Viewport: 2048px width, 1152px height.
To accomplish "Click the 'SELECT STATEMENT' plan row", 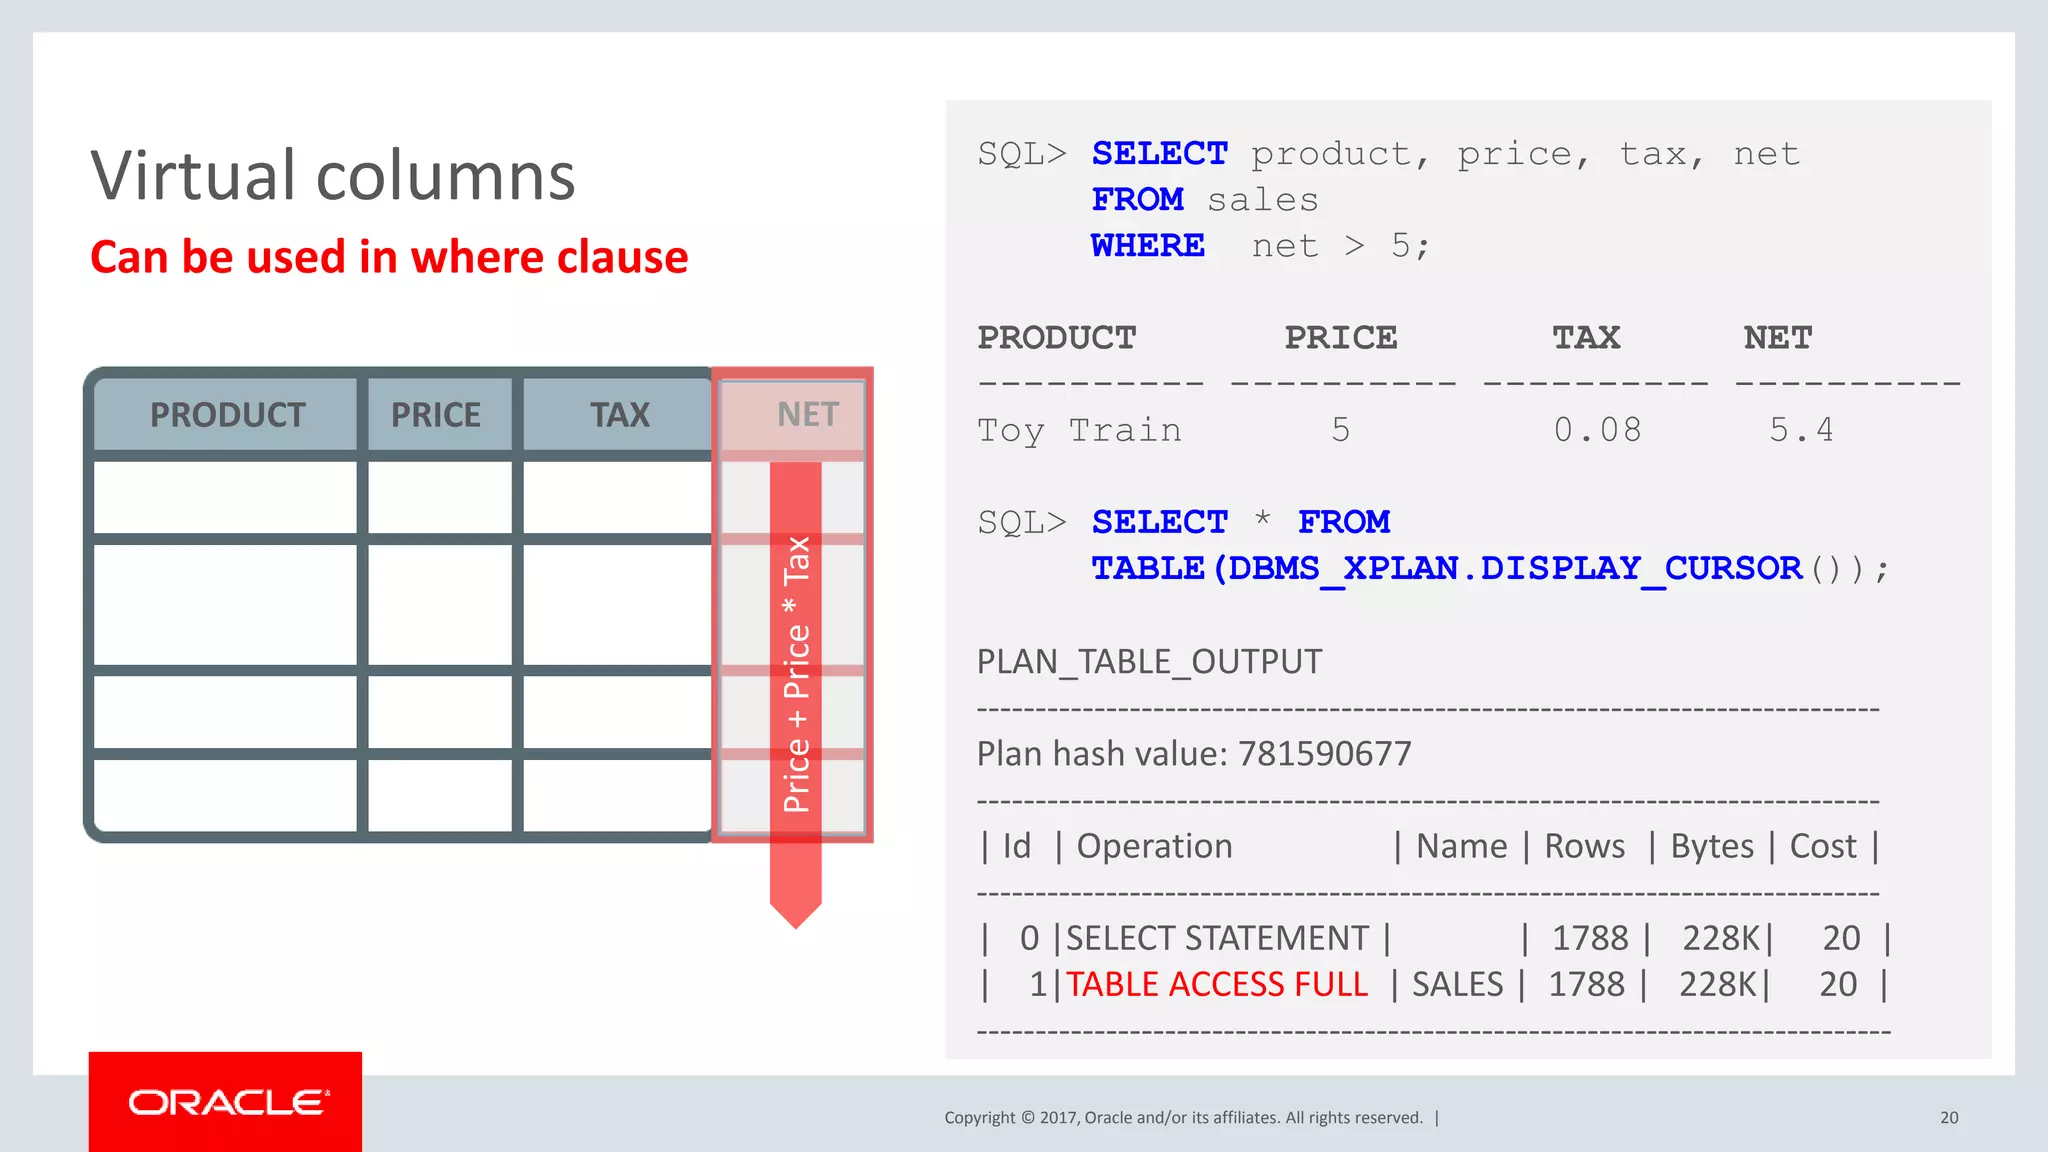I will [1437, 938].
